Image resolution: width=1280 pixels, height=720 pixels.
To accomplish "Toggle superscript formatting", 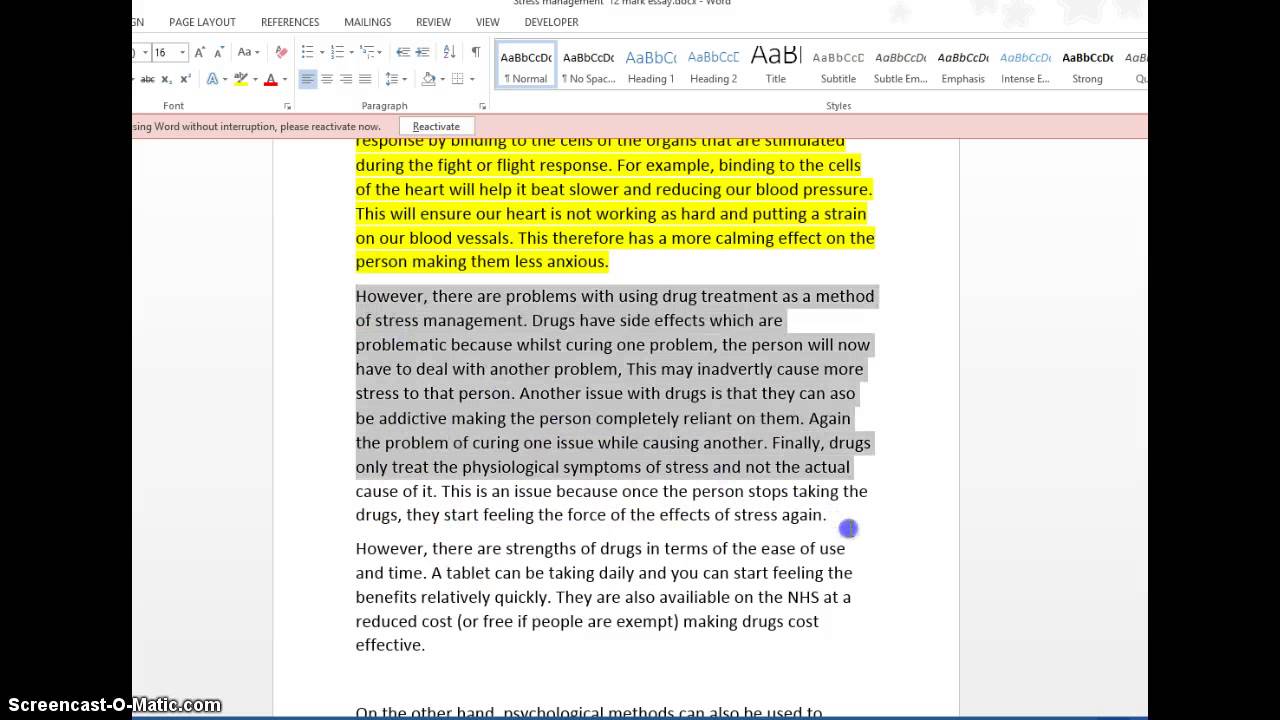I will (185, 79).
